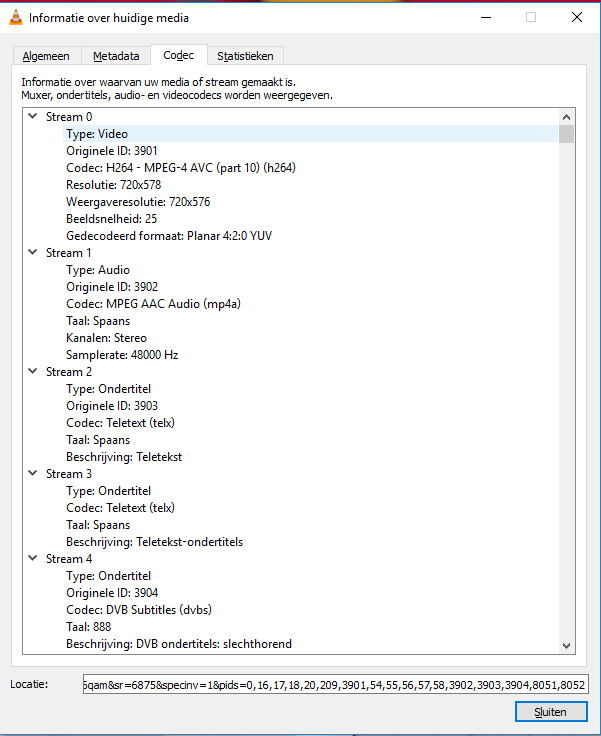This screenshot has height=736, width=601.
Task: Select the 'Resolutie: 720x578' row
Action: 113,185
